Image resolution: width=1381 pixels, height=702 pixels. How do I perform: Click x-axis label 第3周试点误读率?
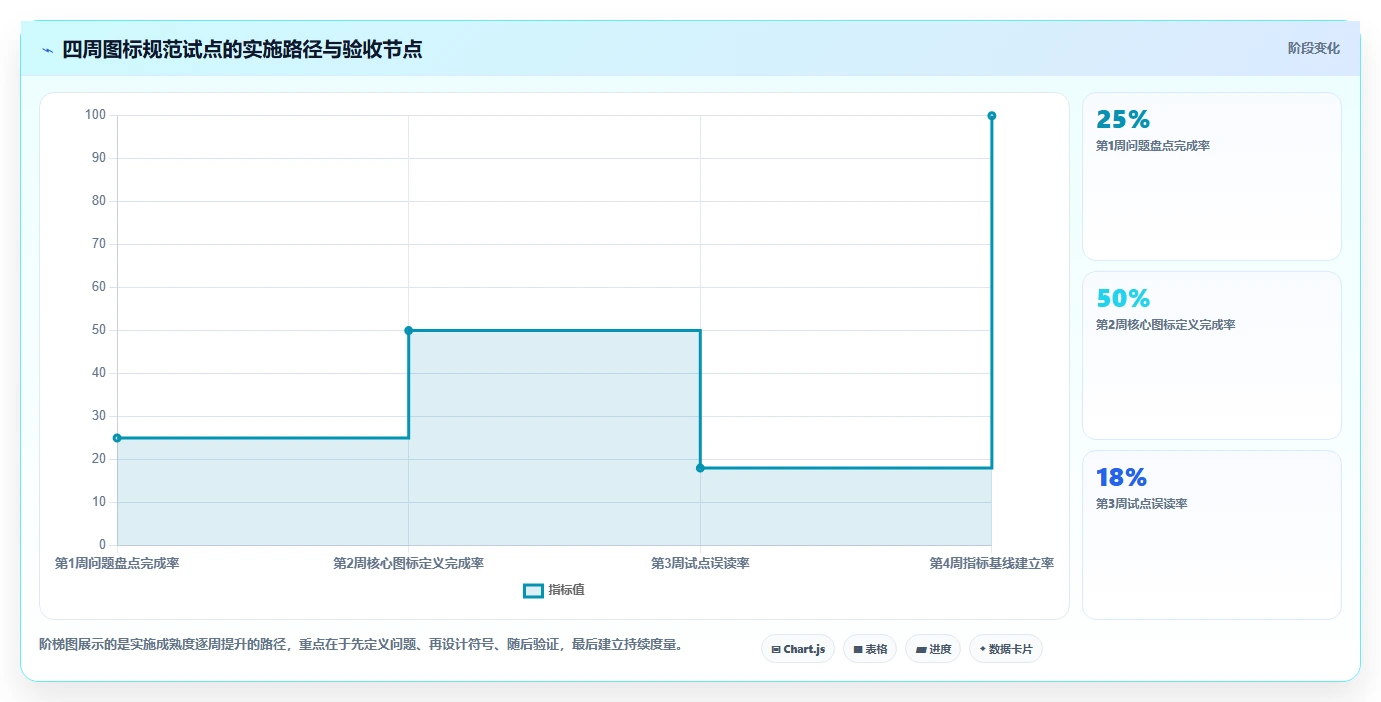[700, 564]
